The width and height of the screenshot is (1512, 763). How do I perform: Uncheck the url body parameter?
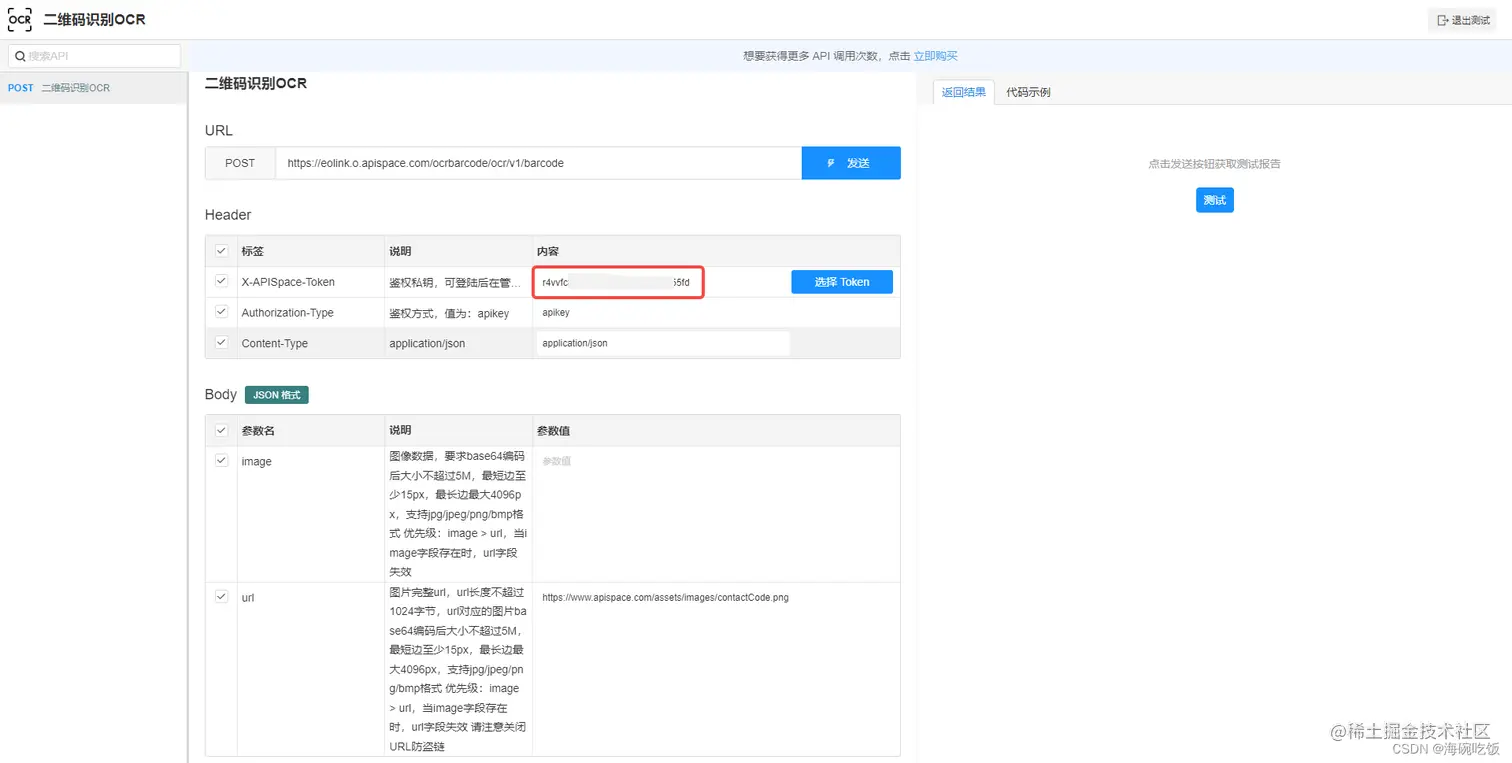pyautogui.click(x=221, y=597)
